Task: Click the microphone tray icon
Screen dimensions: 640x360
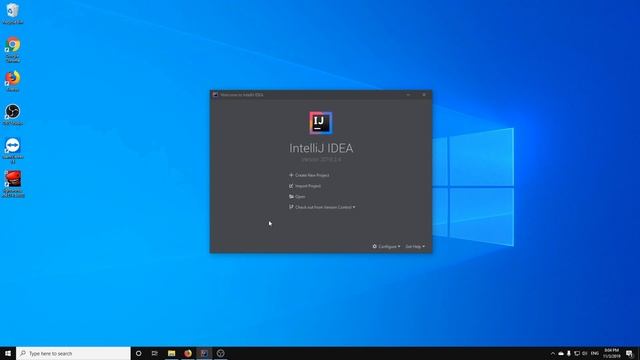Action: [x=569, y=353]
